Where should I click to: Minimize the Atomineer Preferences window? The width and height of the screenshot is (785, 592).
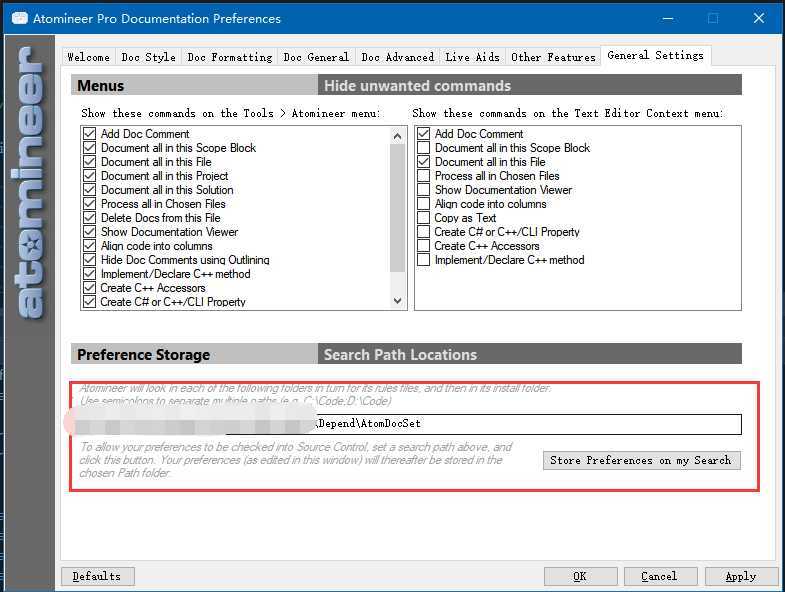[668, 19]
